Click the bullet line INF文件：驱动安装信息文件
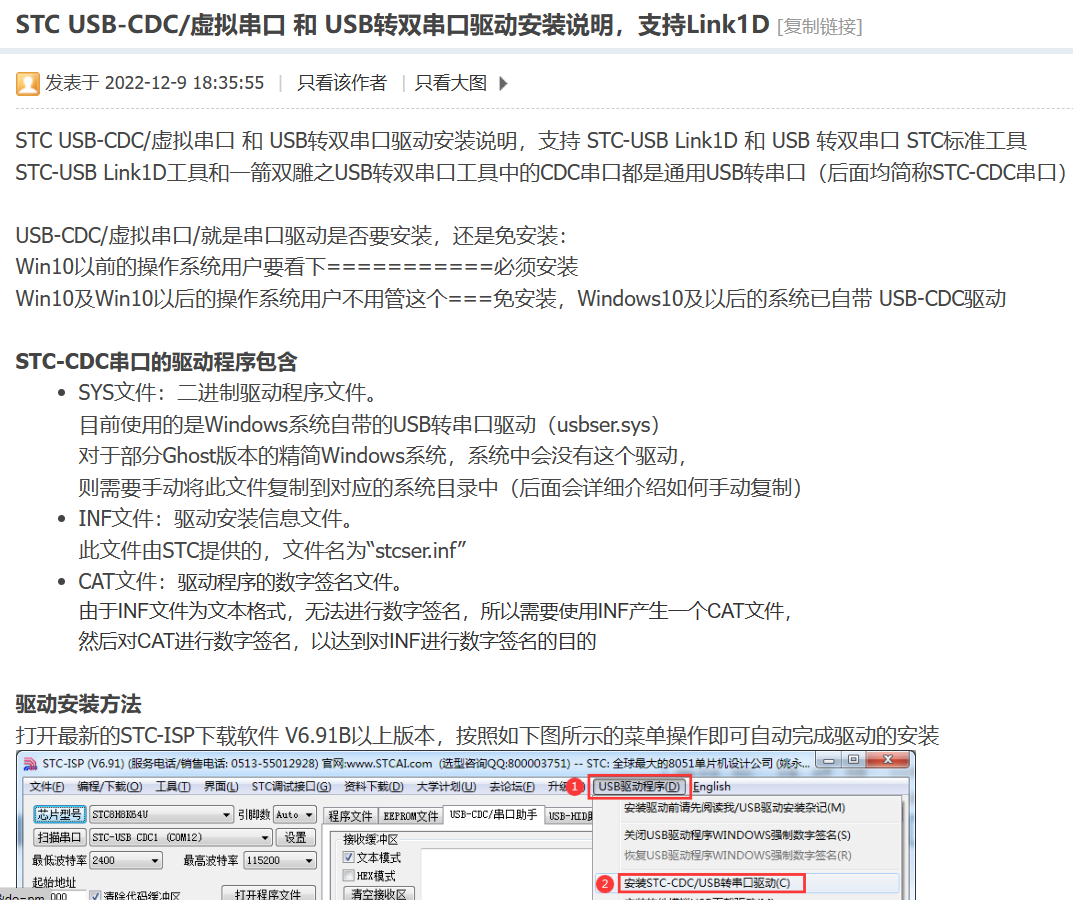1073x900 pixels. tap(216, 519)
